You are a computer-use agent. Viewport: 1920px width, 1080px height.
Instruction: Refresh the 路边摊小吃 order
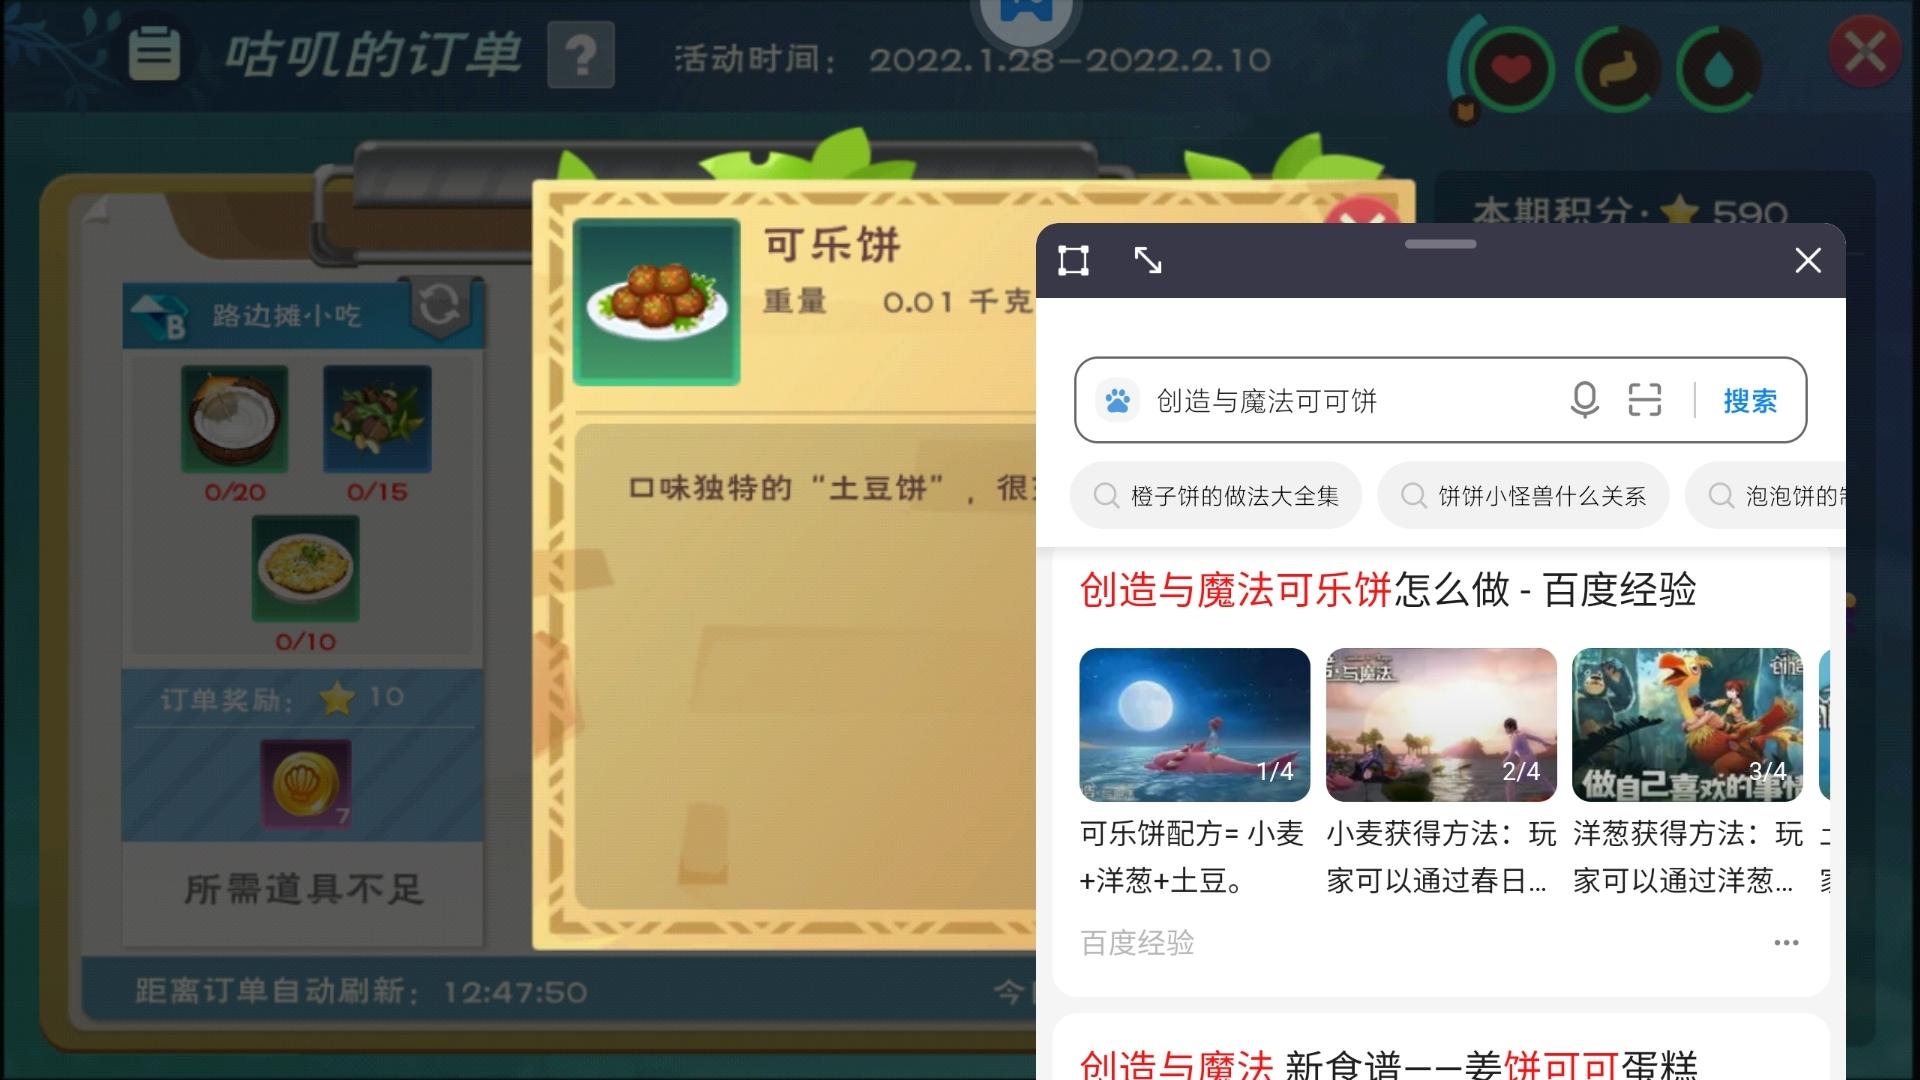coord(439,306)
